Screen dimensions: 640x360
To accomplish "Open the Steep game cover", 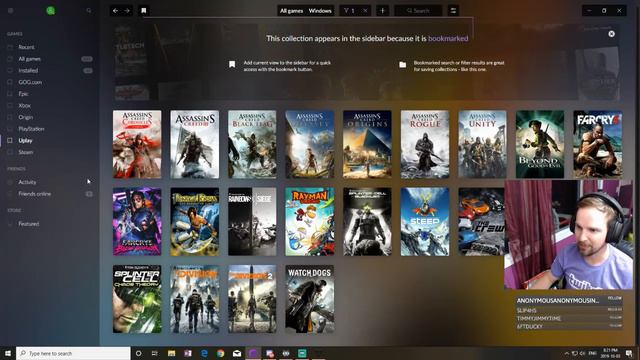I will [x=425, y=222].
